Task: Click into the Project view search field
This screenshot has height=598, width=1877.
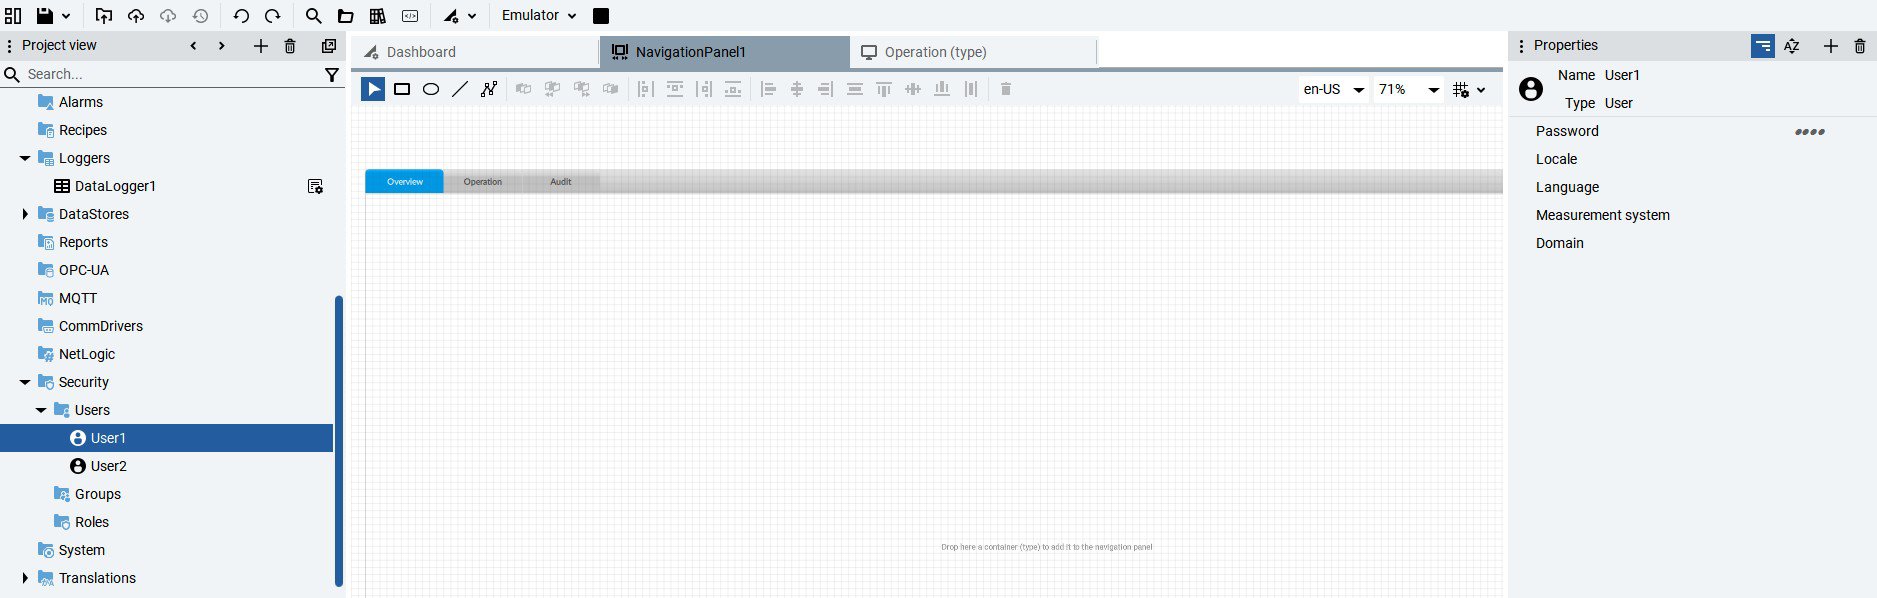Action: (170, 74)
